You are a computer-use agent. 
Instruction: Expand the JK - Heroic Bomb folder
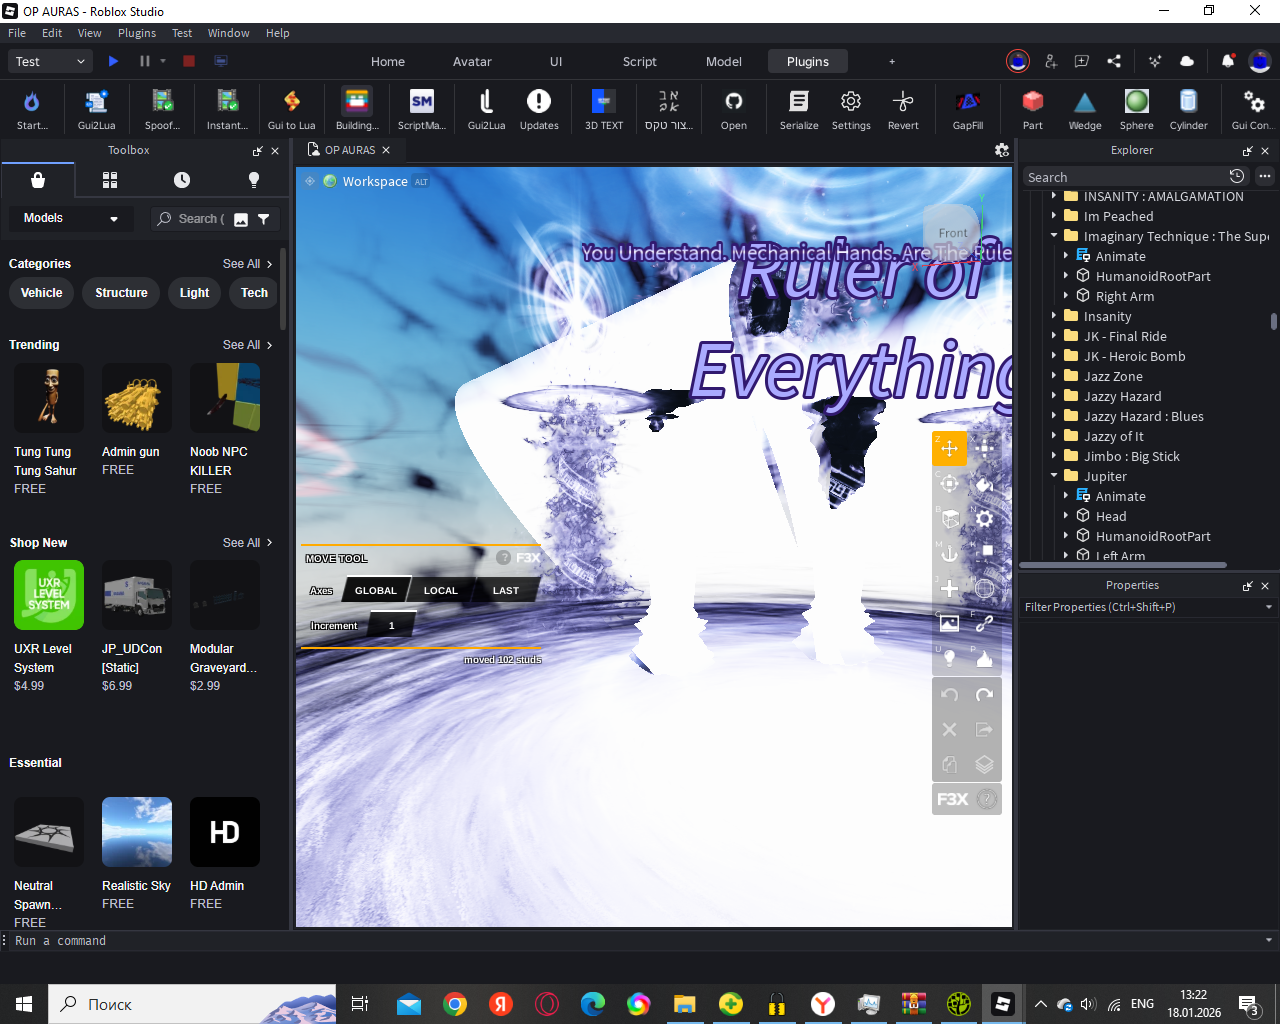1054,356
